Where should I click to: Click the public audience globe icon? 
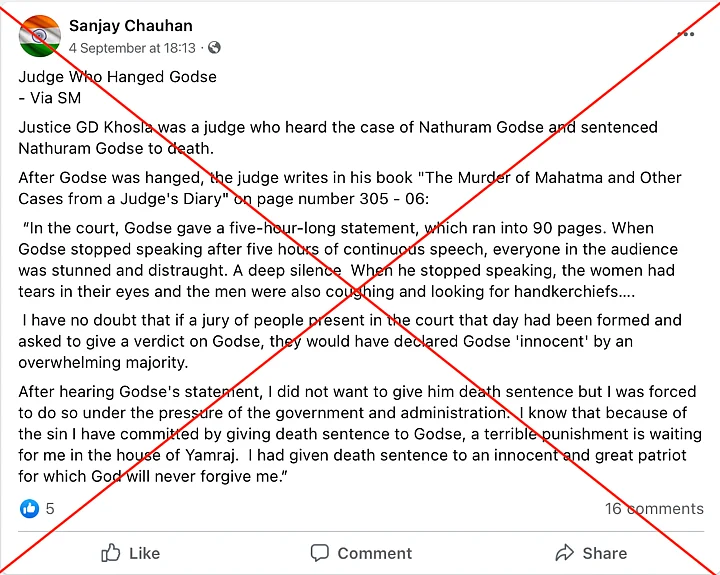pyautogui.click(x=215, y=48)
